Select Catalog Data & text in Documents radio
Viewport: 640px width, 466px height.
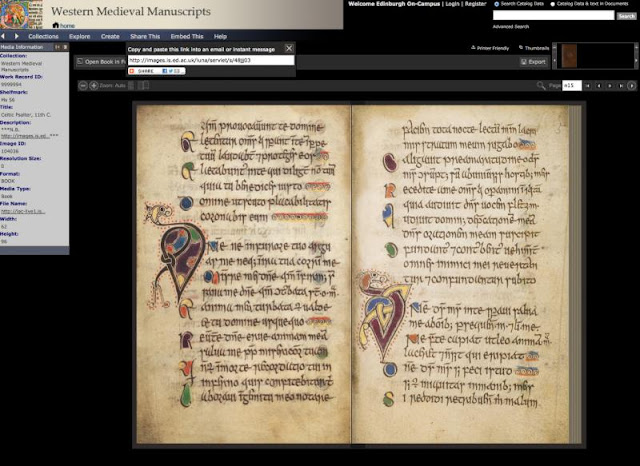point(553,4)
